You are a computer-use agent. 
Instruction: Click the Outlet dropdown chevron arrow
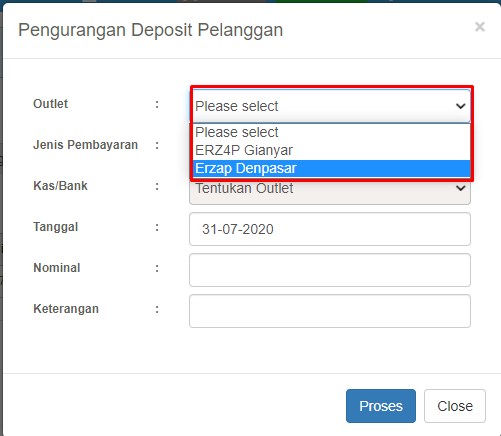coord(460,106)
